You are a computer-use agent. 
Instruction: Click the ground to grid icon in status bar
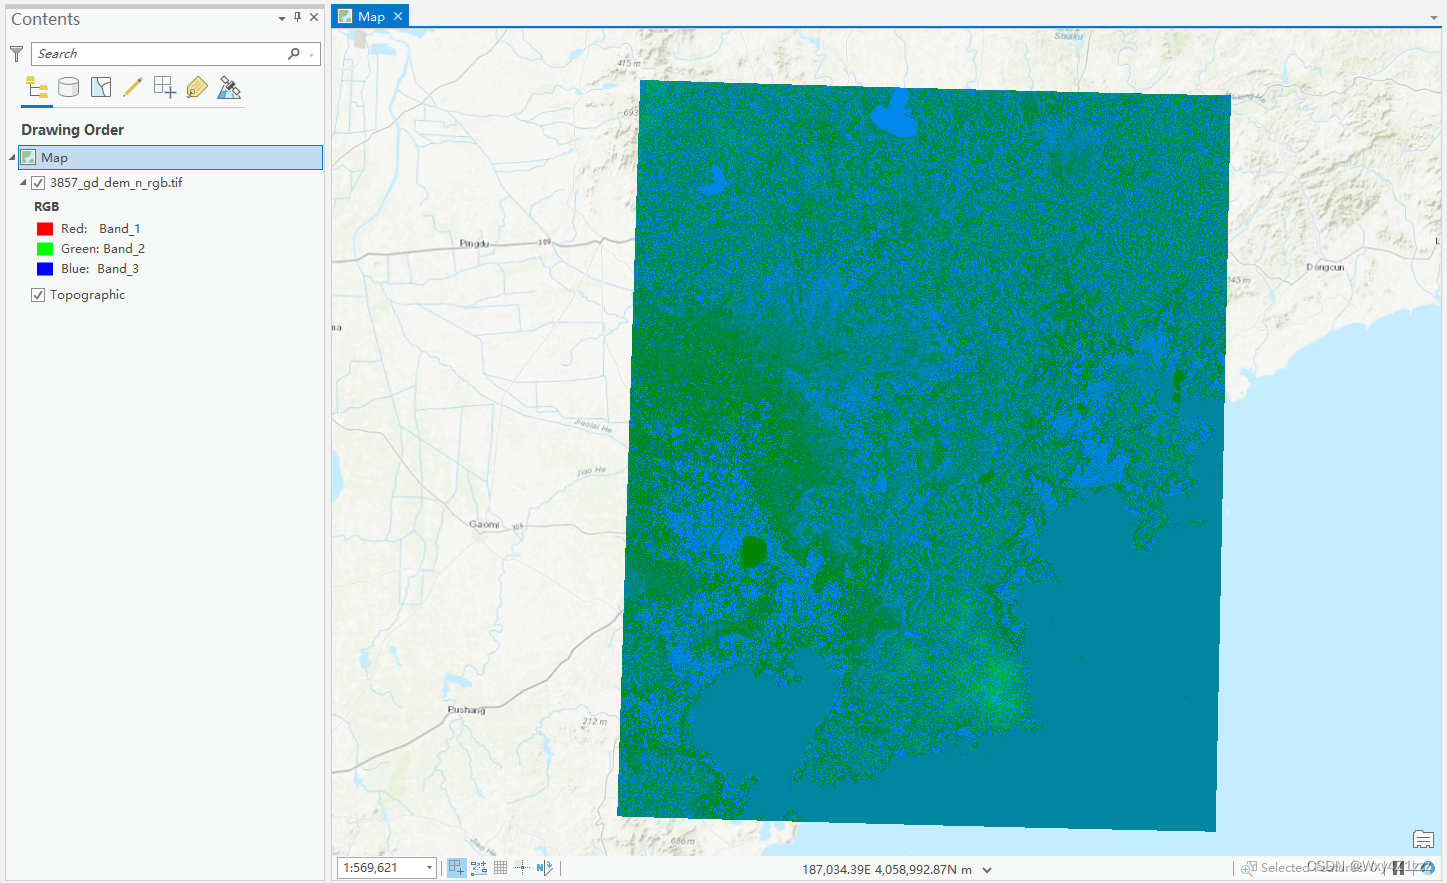click(x=544, y=868)
